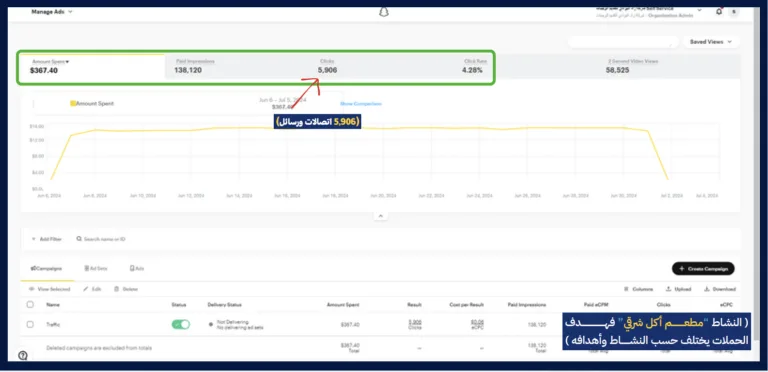Click the chart options handle beside Amount Spent legend
This screenshot has width=768, height=372.
pyautogui.click(x=33, y=104)
